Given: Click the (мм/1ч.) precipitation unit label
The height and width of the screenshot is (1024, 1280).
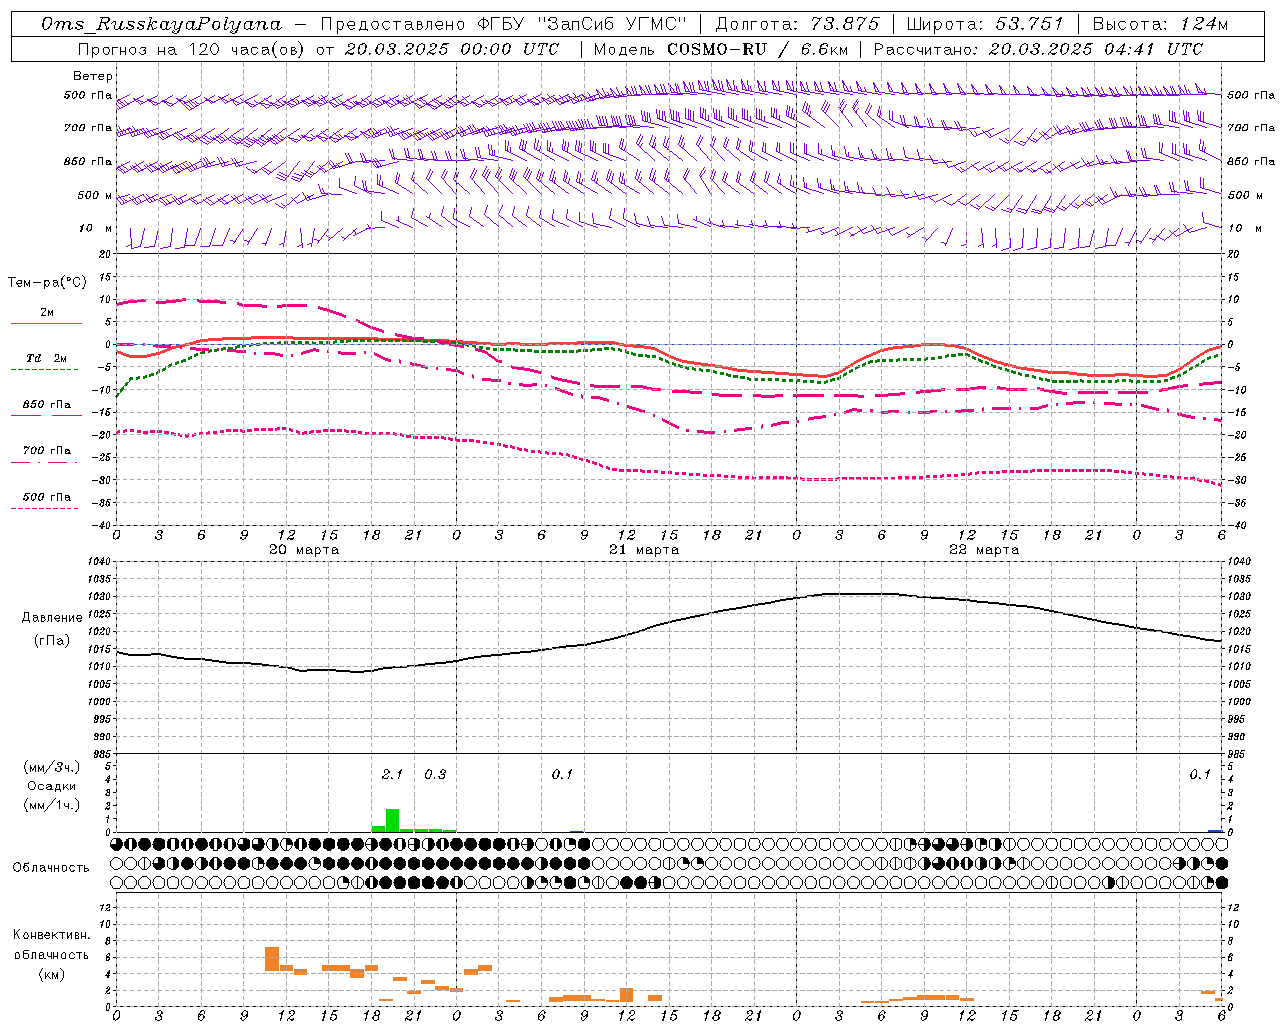Looking at the screenshot, I should coord(51,805).
